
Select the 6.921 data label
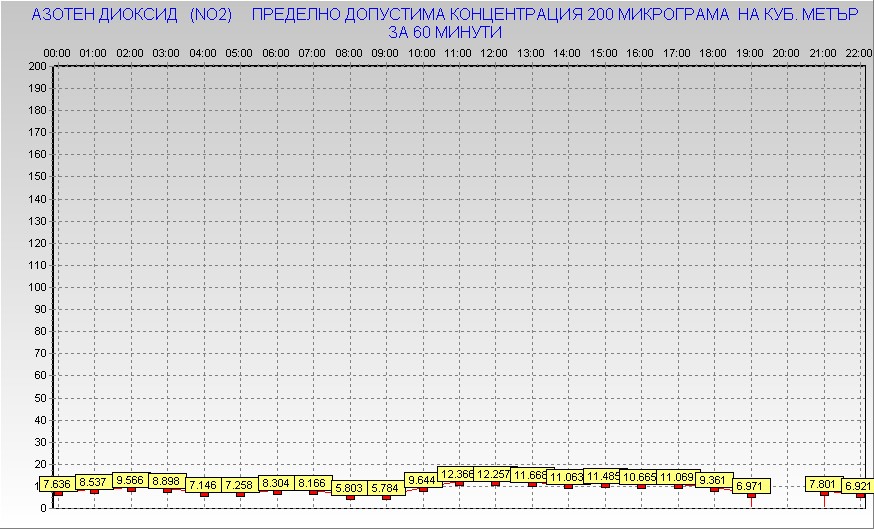point(858,486)
